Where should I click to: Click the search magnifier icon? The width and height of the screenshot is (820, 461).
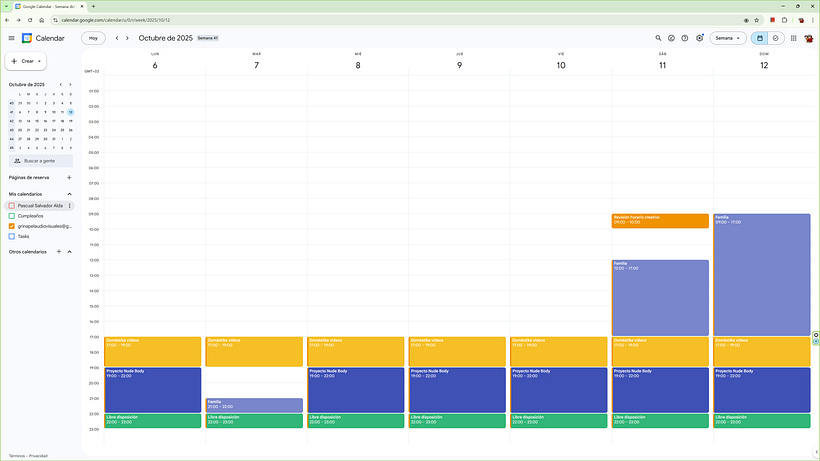pyautogui.click(x=659, y=38)
